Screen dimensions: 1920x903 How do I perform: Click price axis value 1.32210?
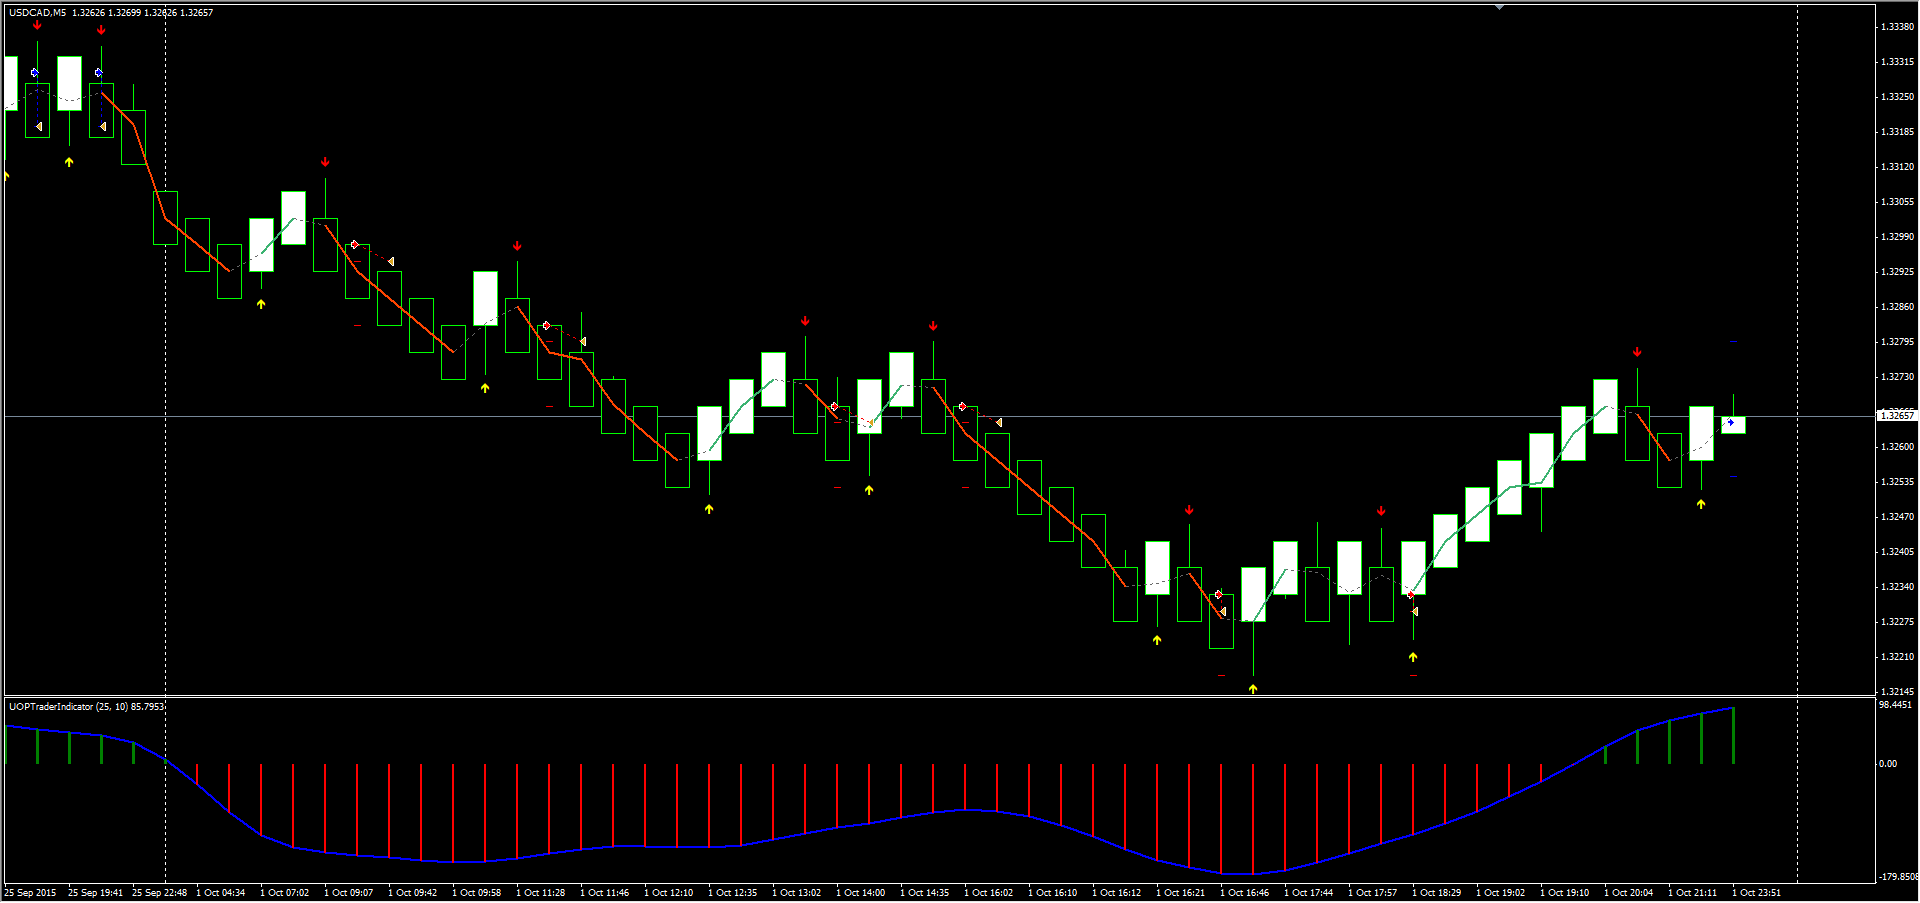pos(1898,657)
